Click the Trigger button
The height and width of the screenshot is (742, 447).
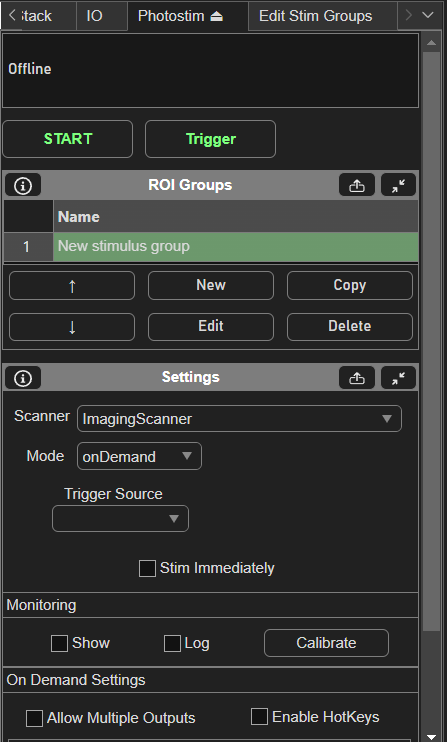(210, 139)
